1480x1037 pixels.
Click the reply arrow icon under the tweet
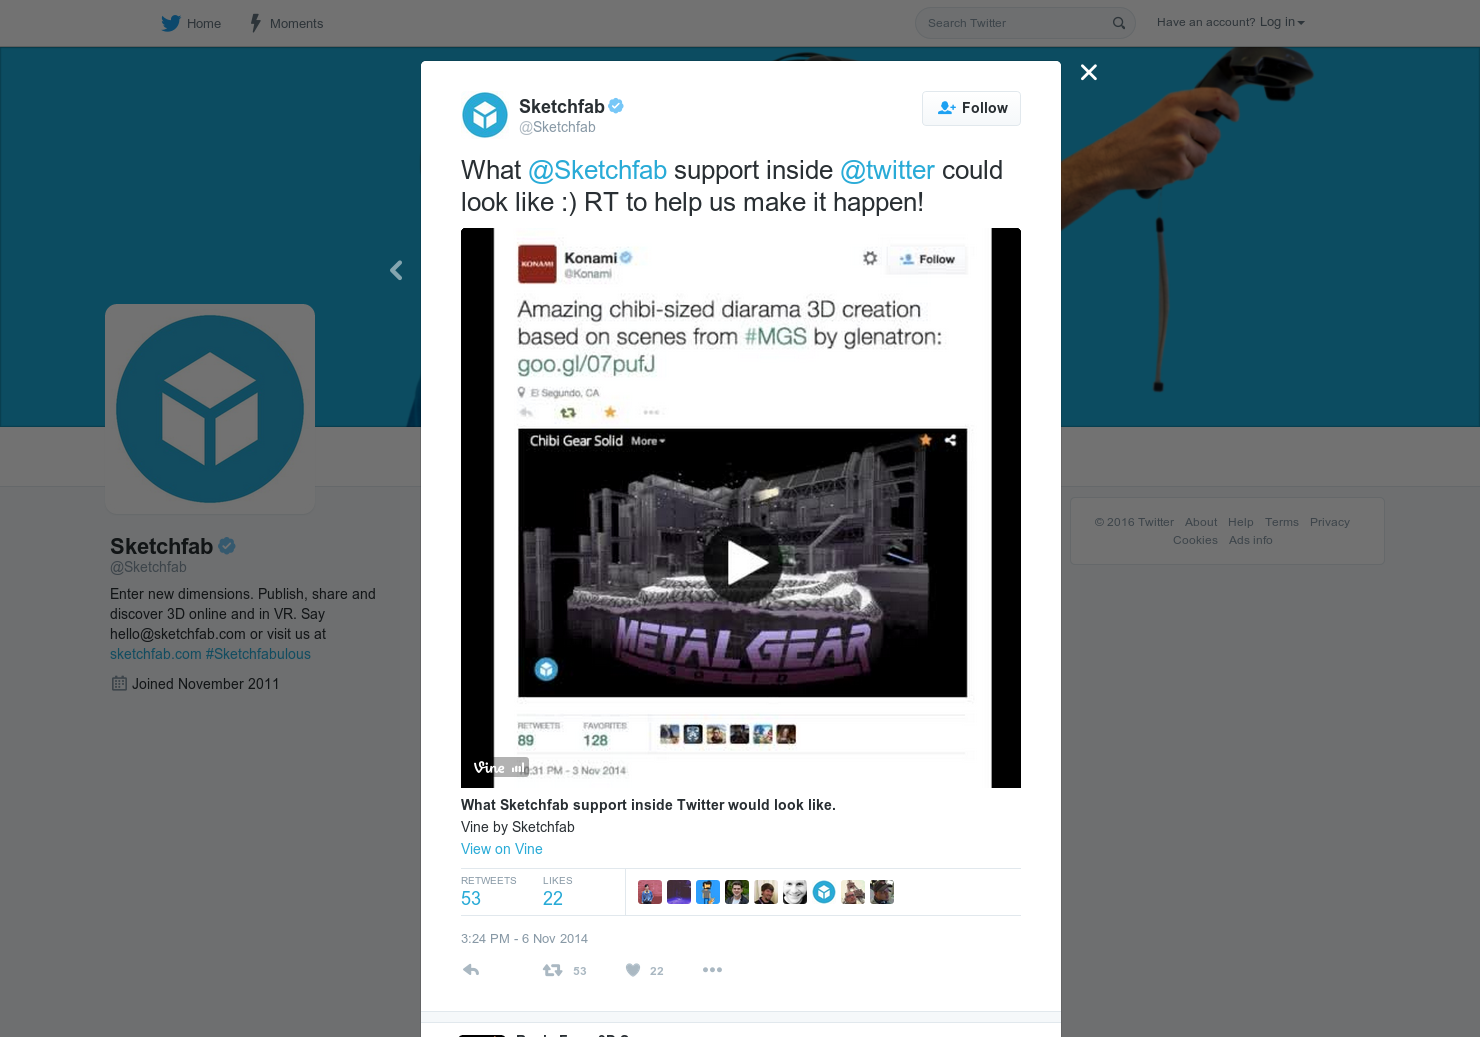click(470, 969)
